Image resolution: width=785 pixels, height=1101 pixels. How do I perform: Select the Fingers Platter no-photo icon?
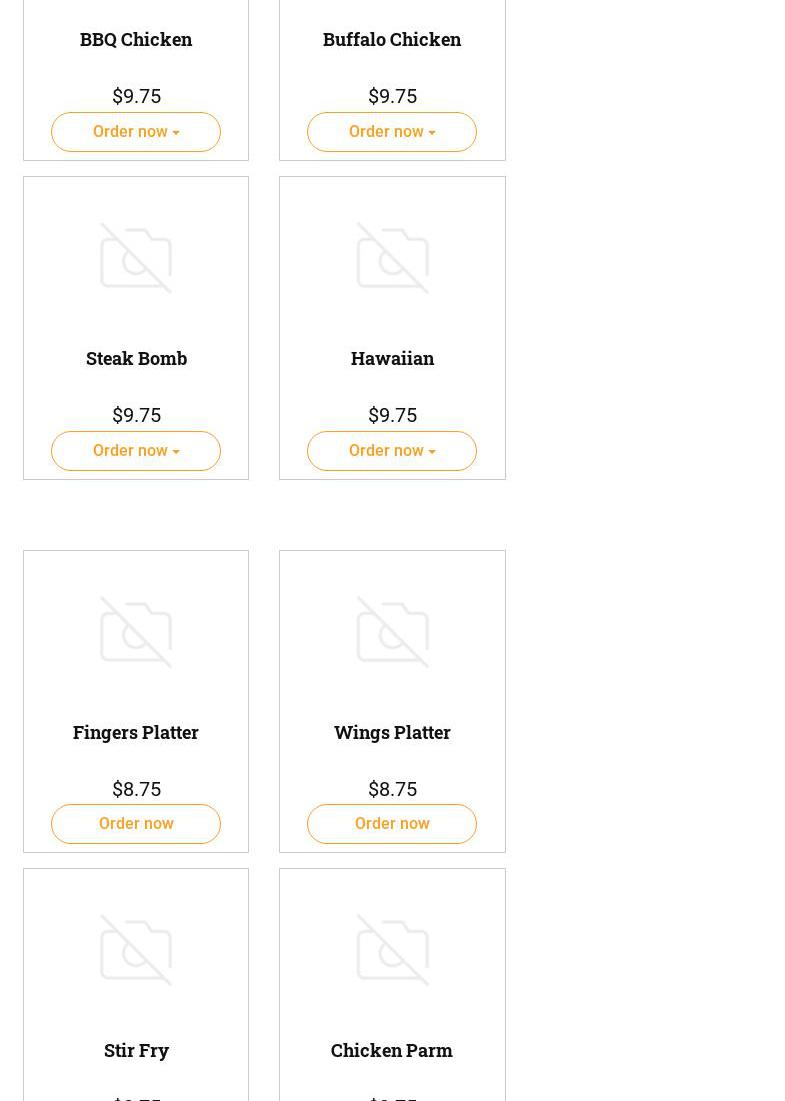pos(136,632)
